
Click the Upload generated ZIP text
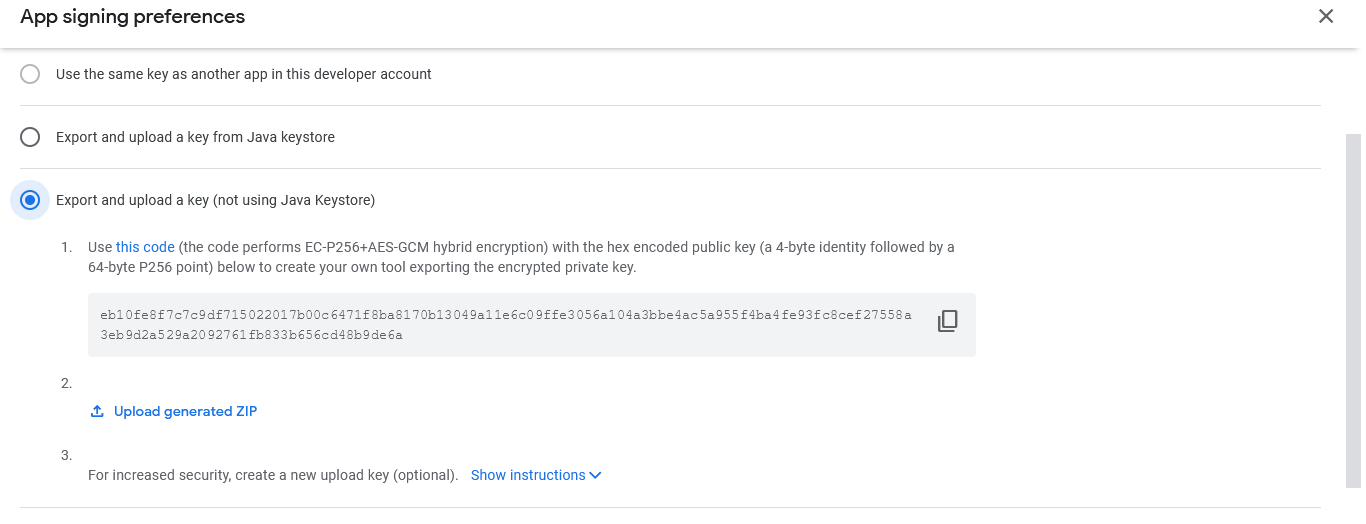[185, 411]
